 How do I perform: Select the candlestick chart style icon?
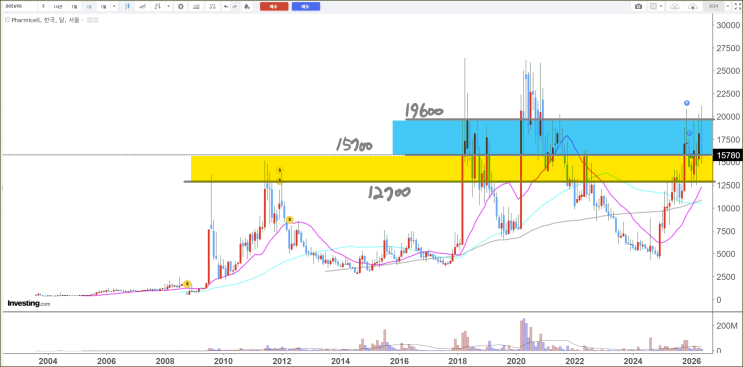click(127, 6)
